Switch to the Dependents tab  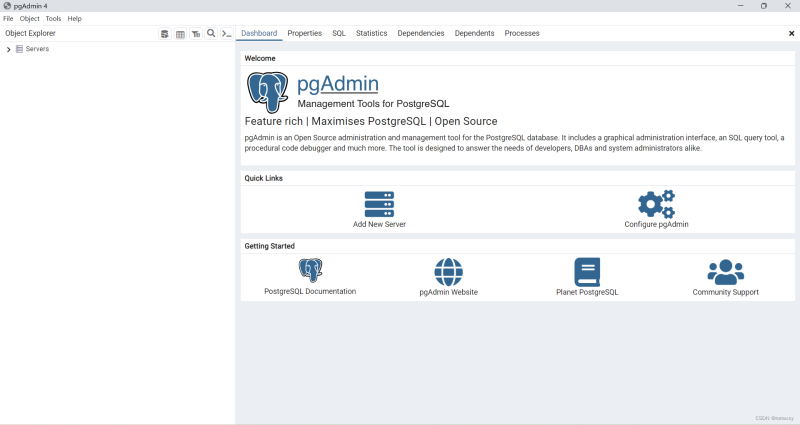(x=474, y=33)
